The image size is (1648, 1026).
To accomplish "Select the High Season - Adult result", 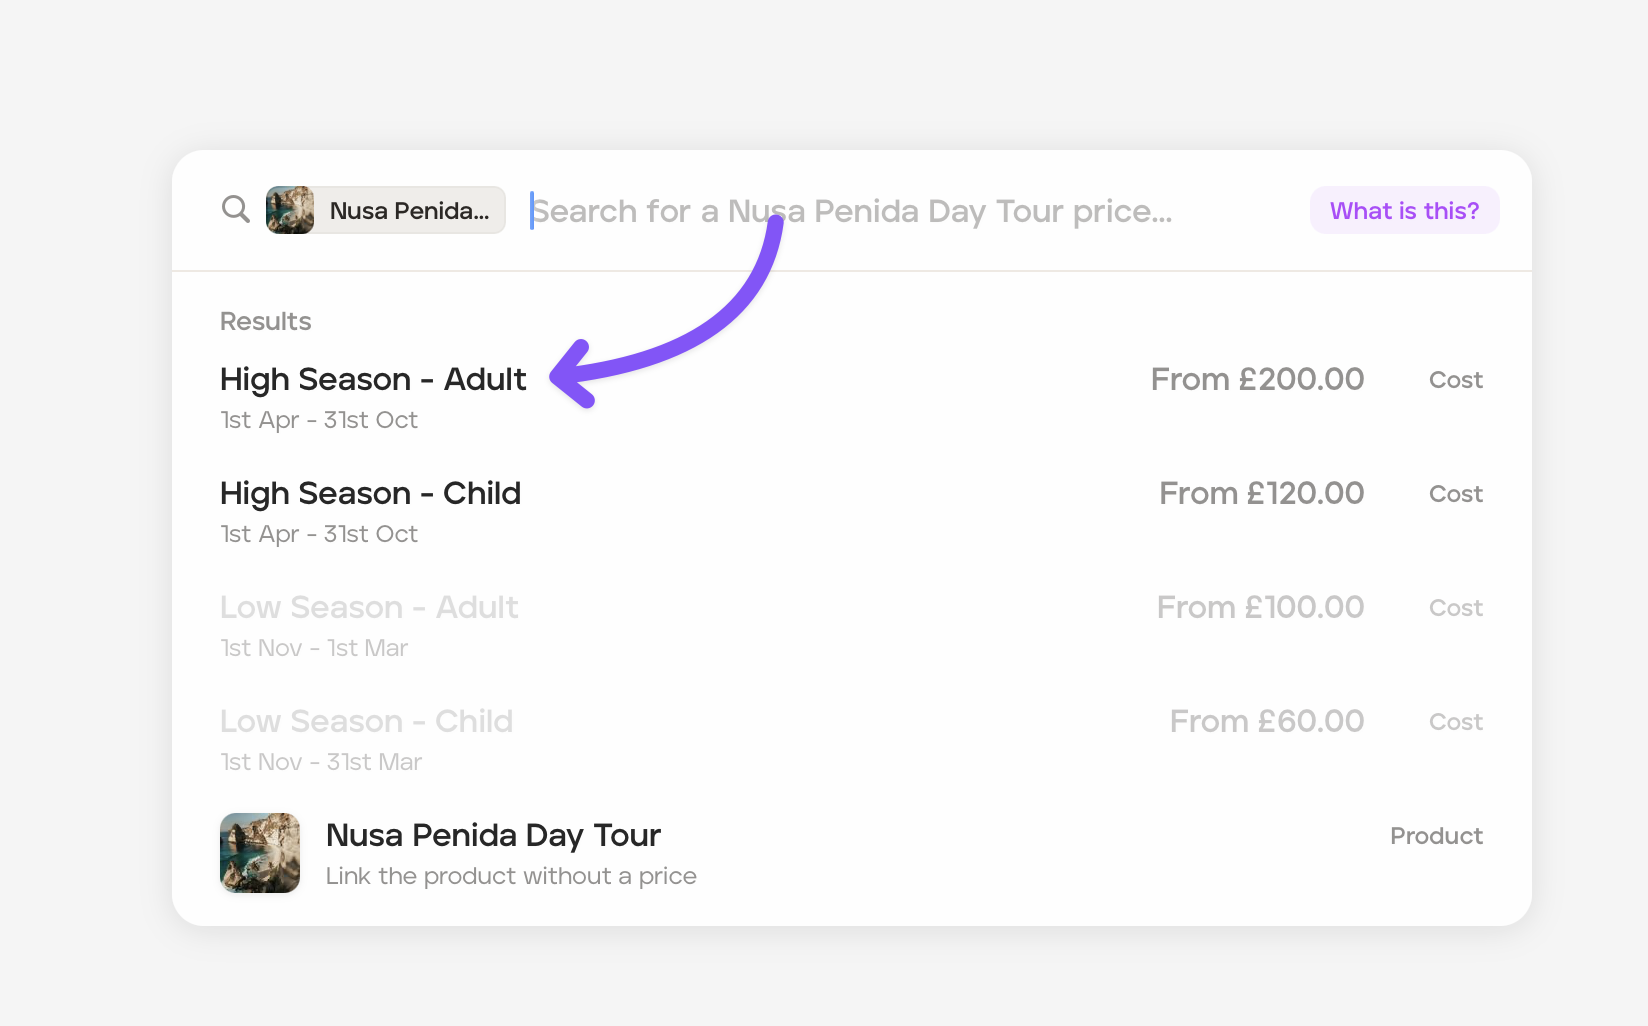I will click(x=373, y=380).
